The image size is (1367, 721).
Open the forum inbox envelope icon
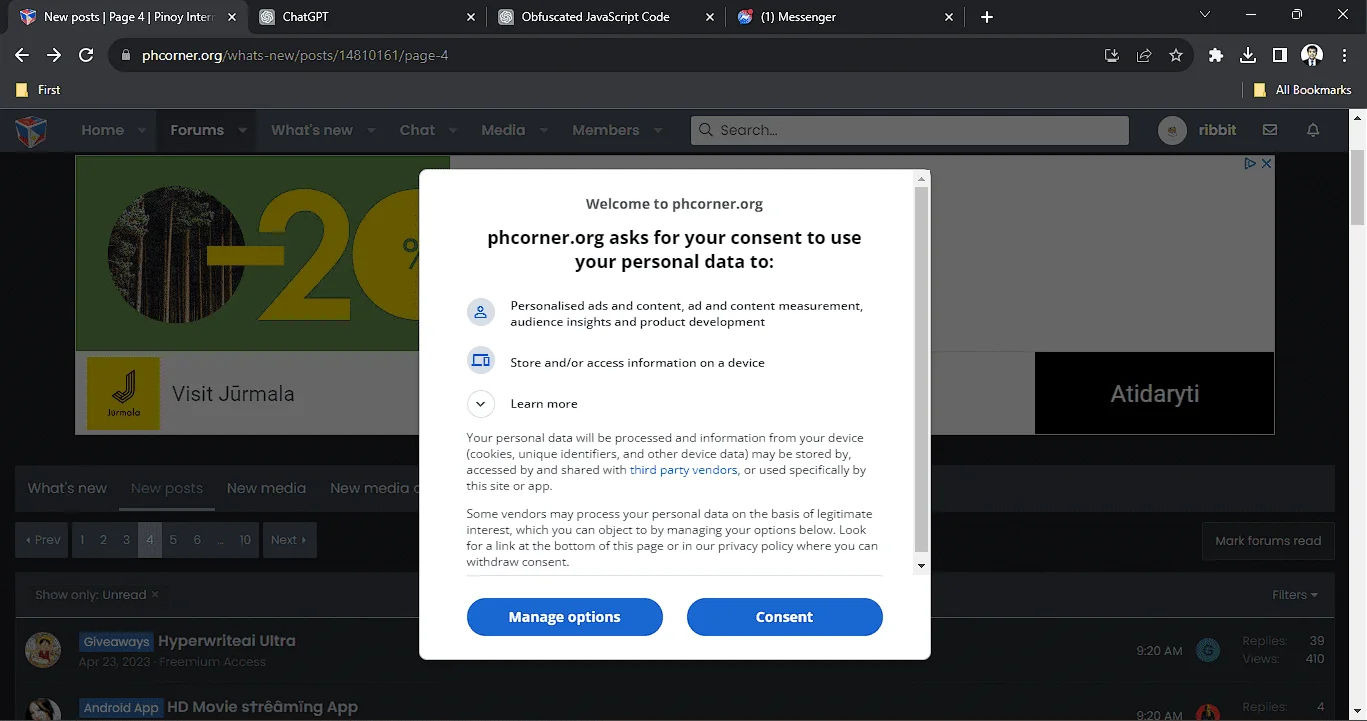[1270, 130]
